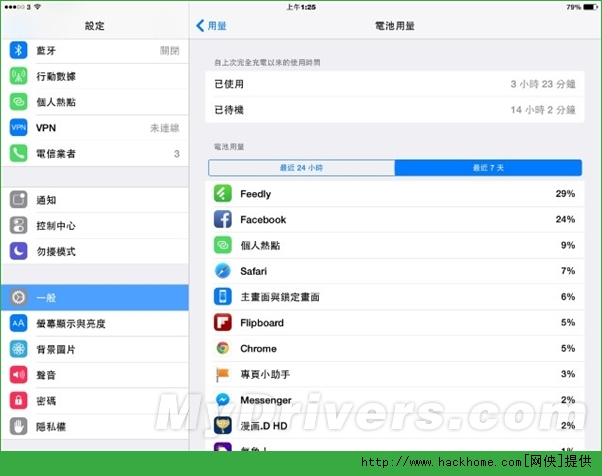Tap the 背景圖片 wallpaper icon
Screen dimensions: 602x476
[x=18, y=349]
